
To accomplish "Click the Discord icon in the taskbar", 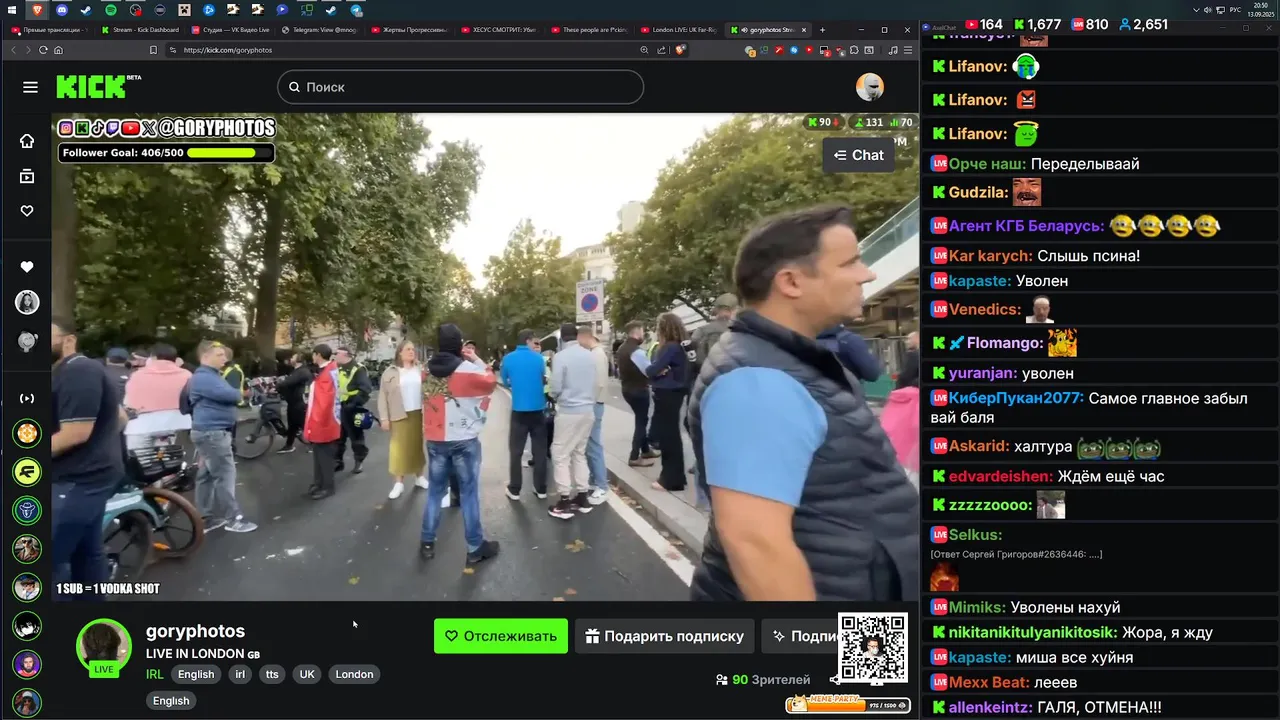I will coord(62,10).
